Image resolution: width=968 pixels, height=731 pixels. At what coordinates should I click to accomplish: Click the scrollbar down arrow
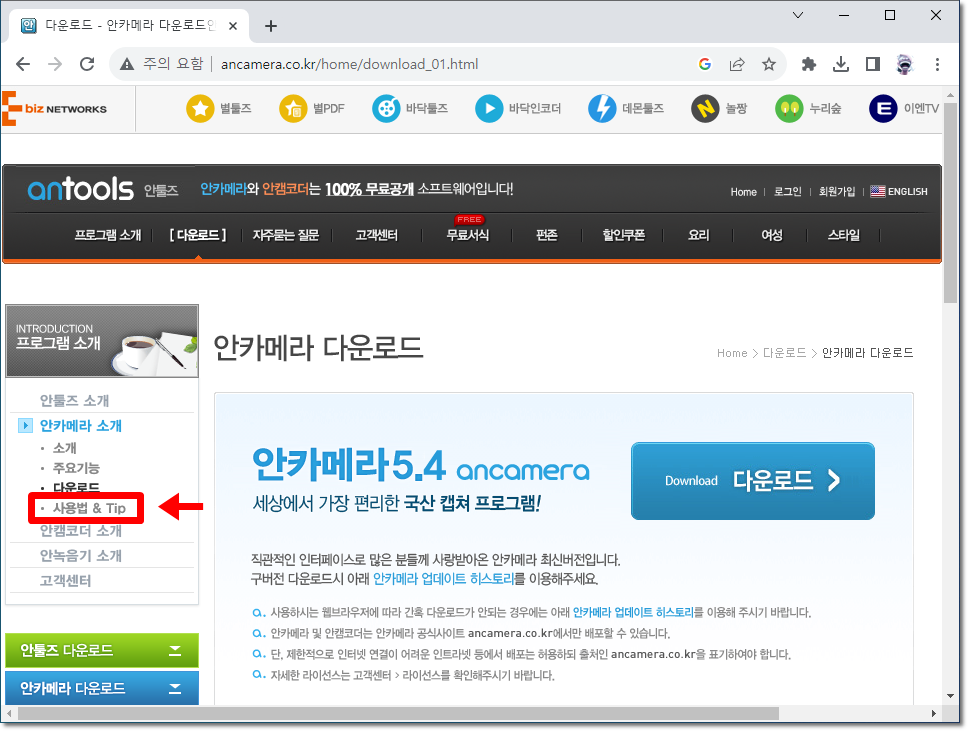point(950,696)
